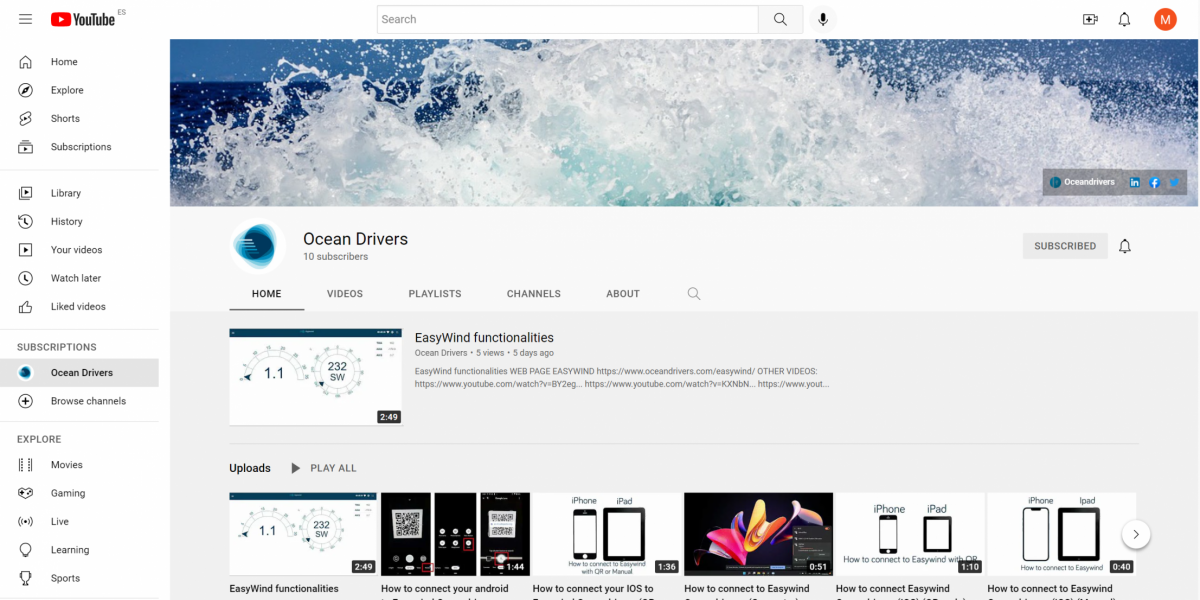Search within channel using magnifier icon
The height and width of the screenshot is (600, 1200).
(694, 294)
